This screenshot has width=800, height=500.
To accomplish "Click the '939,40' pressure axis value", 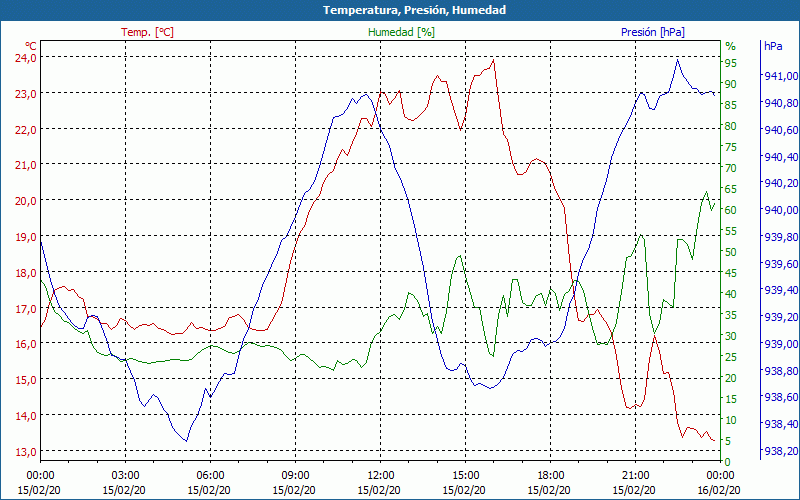I will (781, 290).
